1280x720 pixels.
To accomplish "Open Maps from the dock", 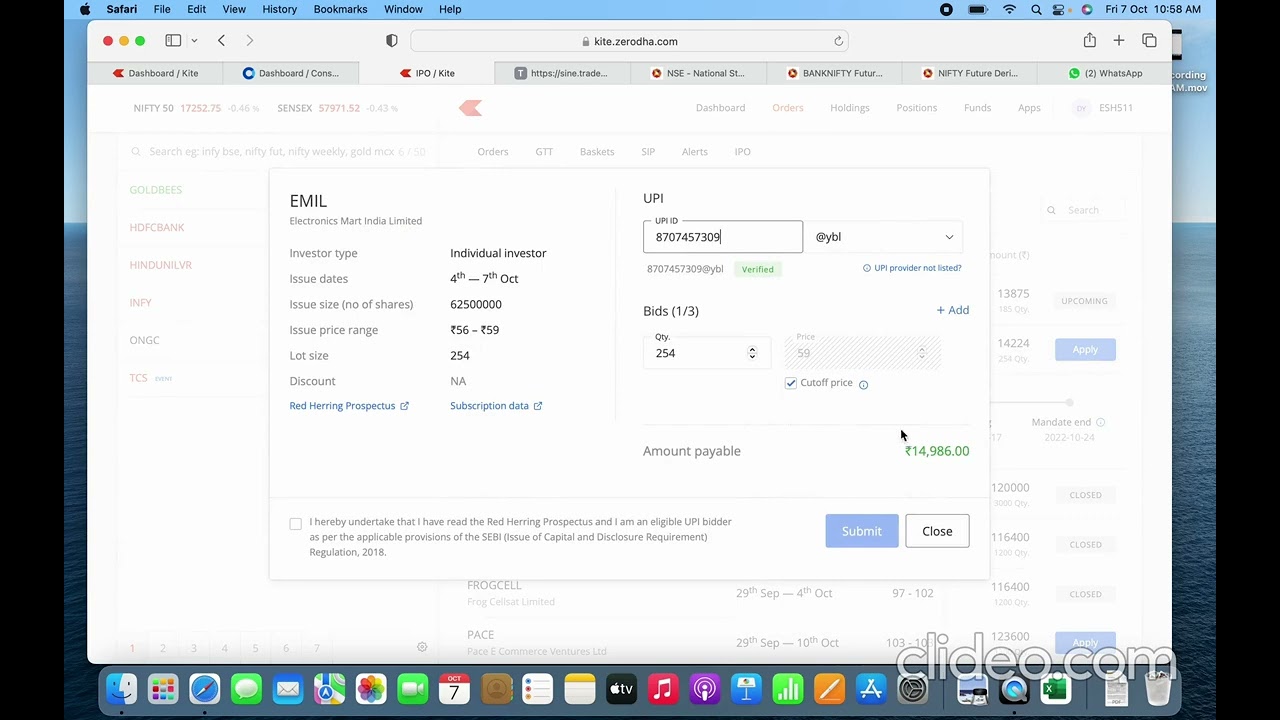I will pos(329,689).
